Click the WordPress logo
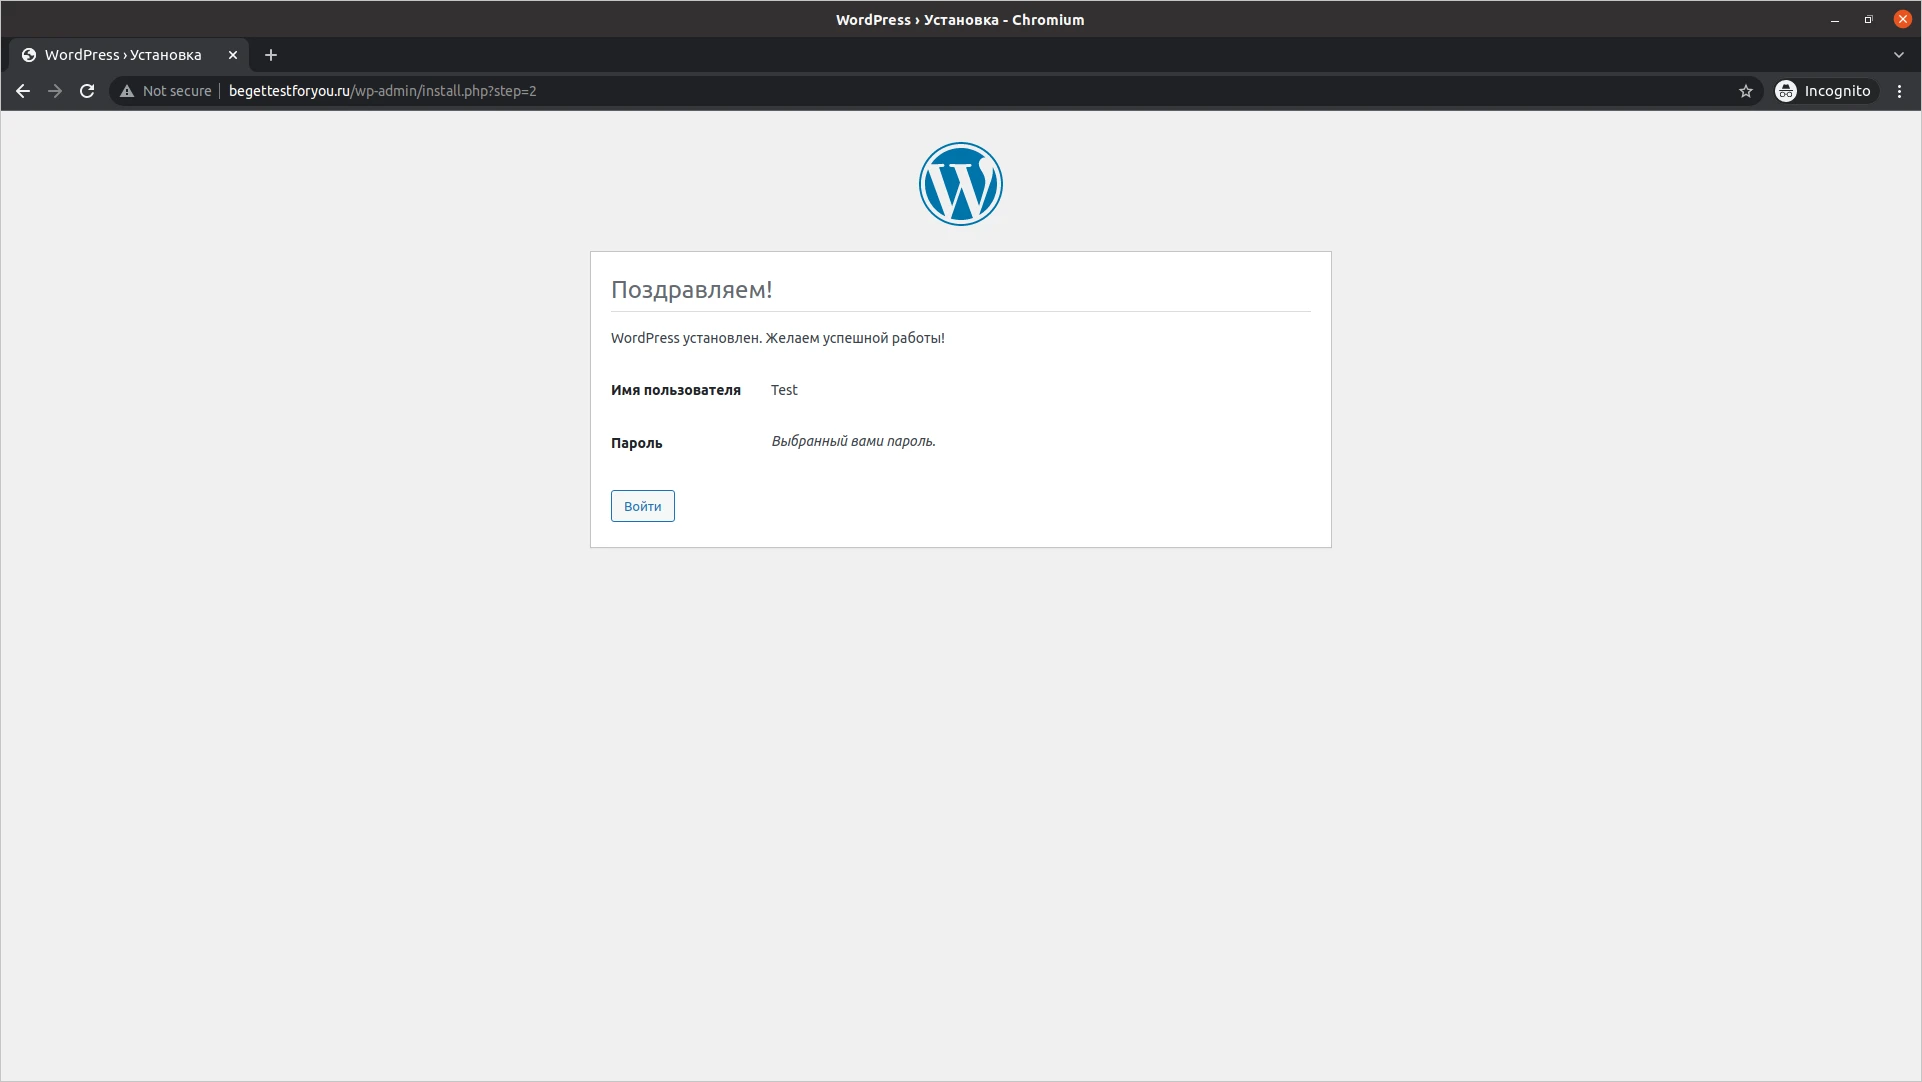 tap(960, 184)
